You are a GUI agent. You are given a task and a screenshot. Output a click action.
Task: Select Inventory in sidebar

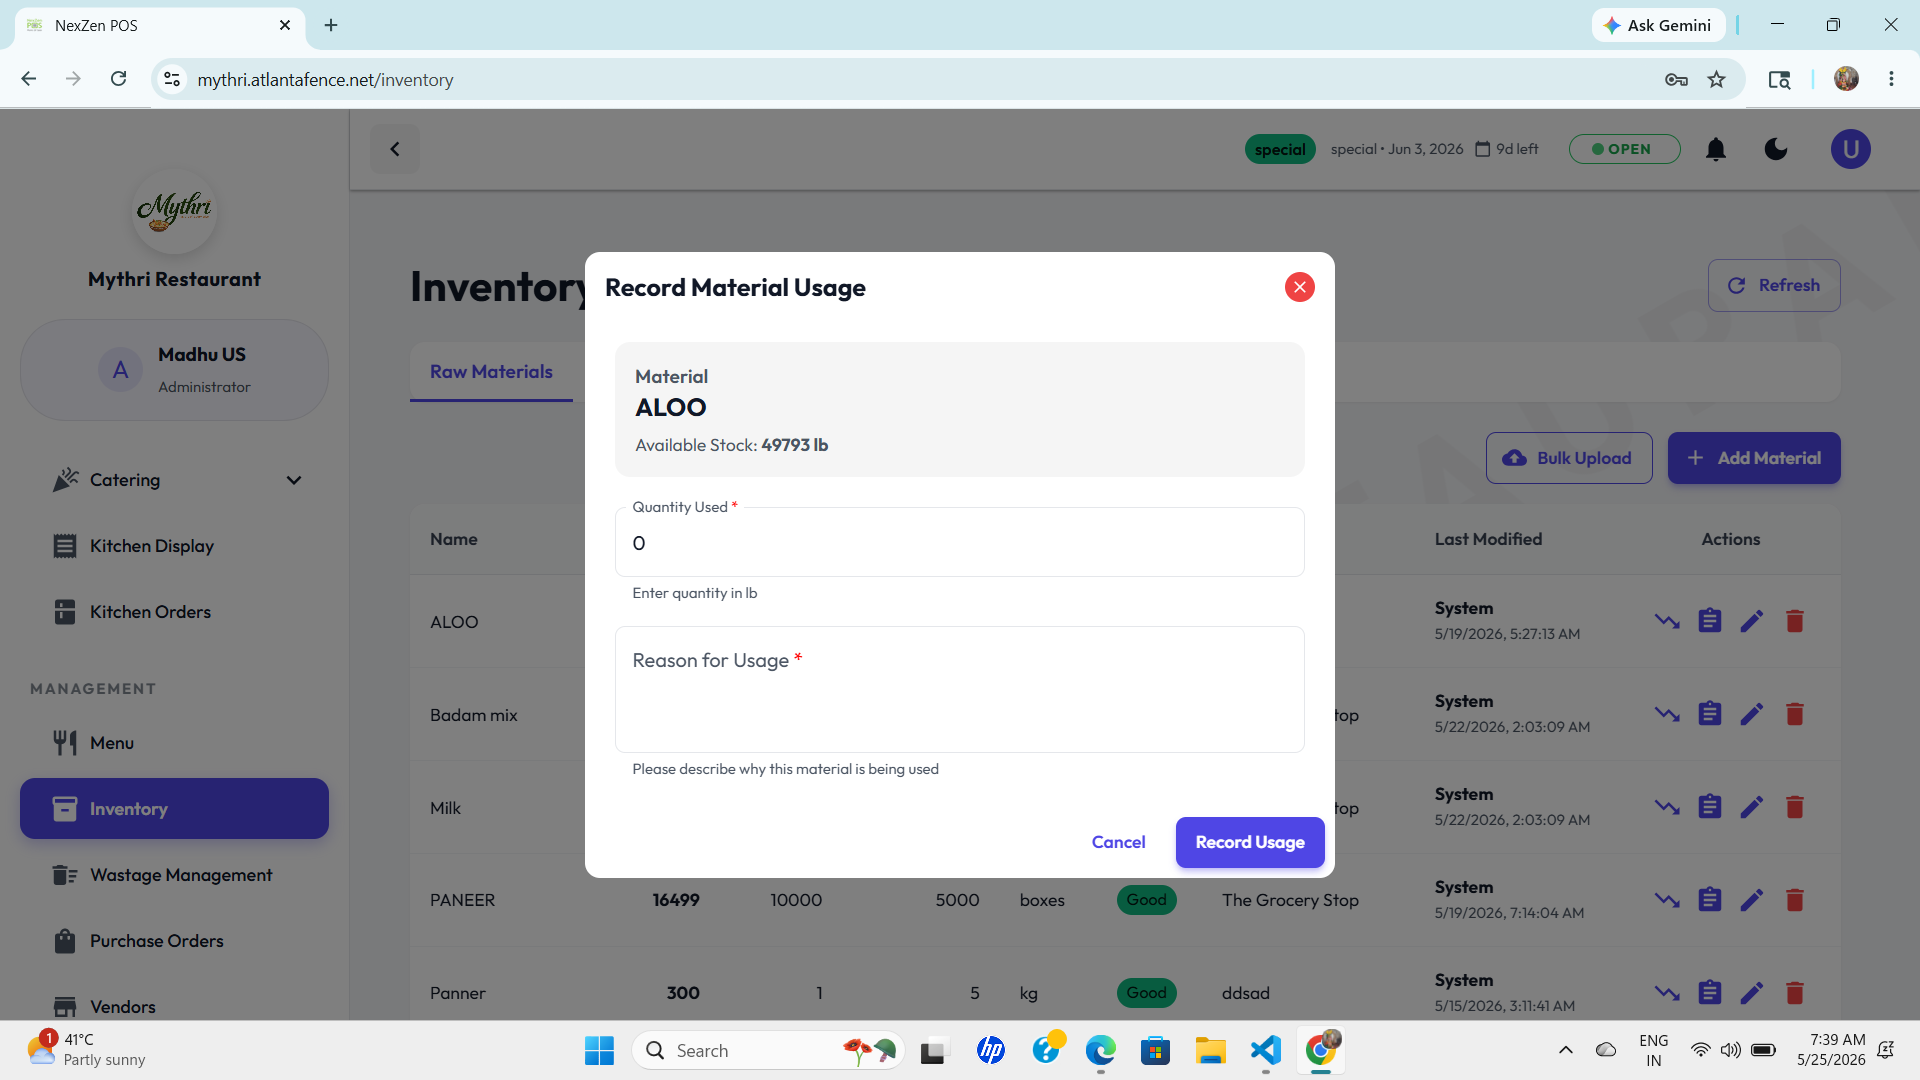tap(175, 809)
